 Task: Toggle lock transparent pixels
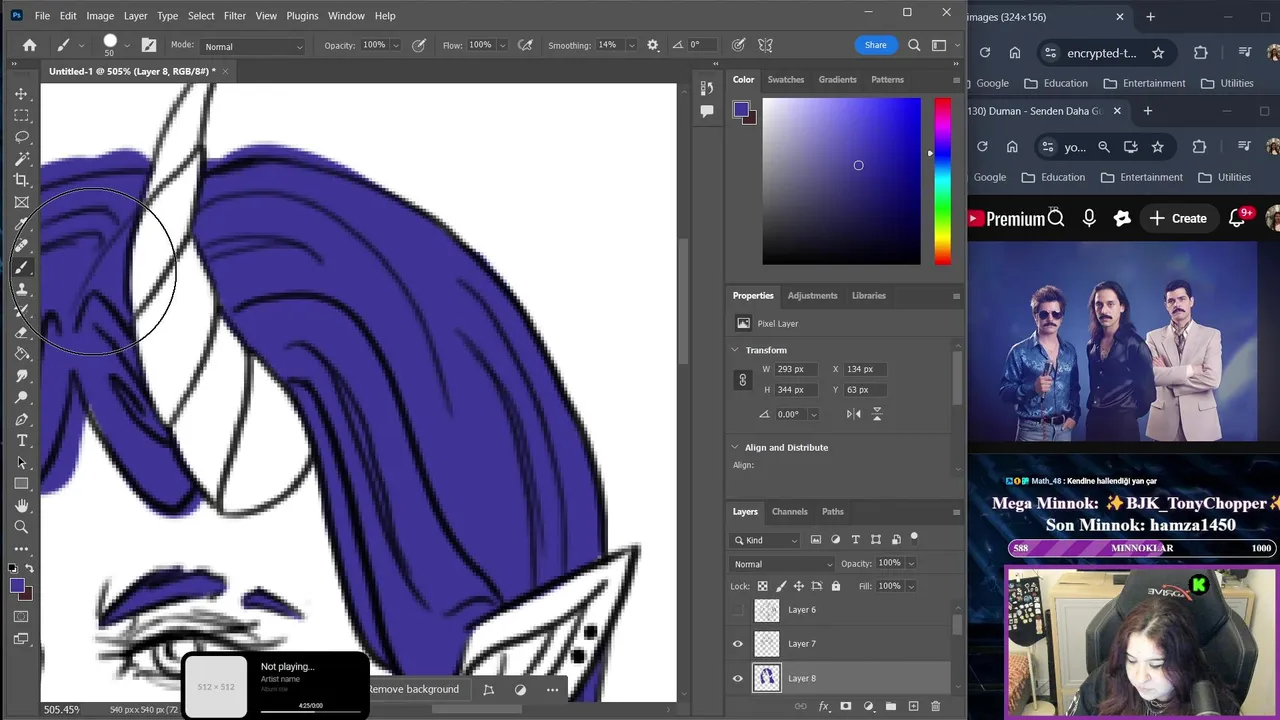coord(762,586)
